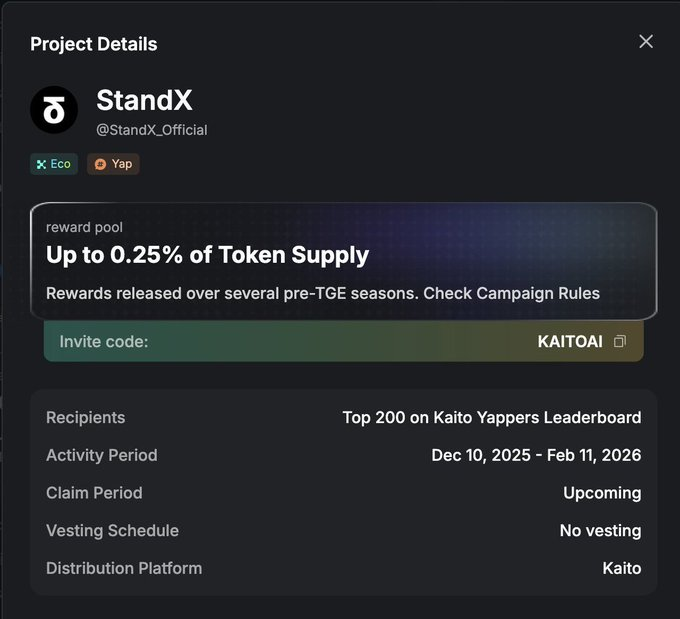Click the Invite code label
The width and height of the screenshot is (680, 619).
[x=104, y=342]
